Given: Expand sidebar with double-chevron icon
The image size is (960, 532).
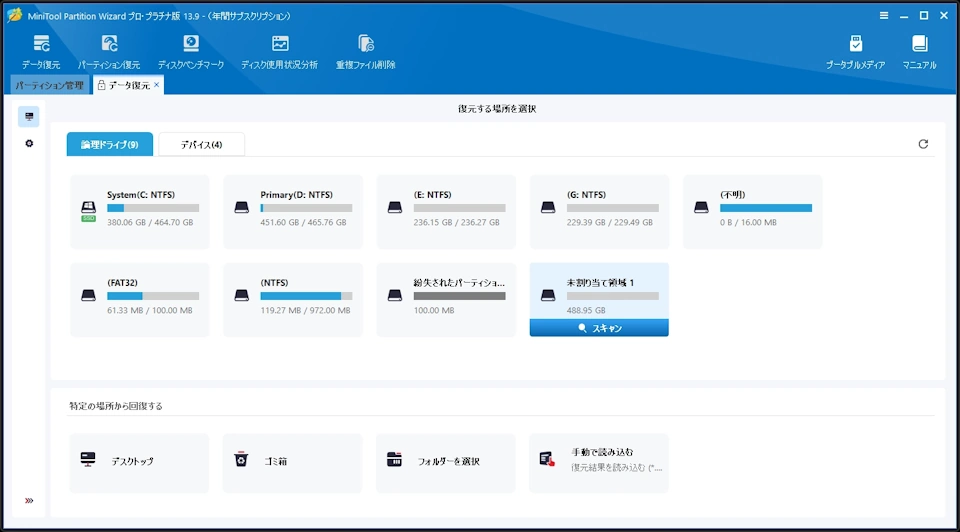Looking at the screenshot, I should pos(29,501).
